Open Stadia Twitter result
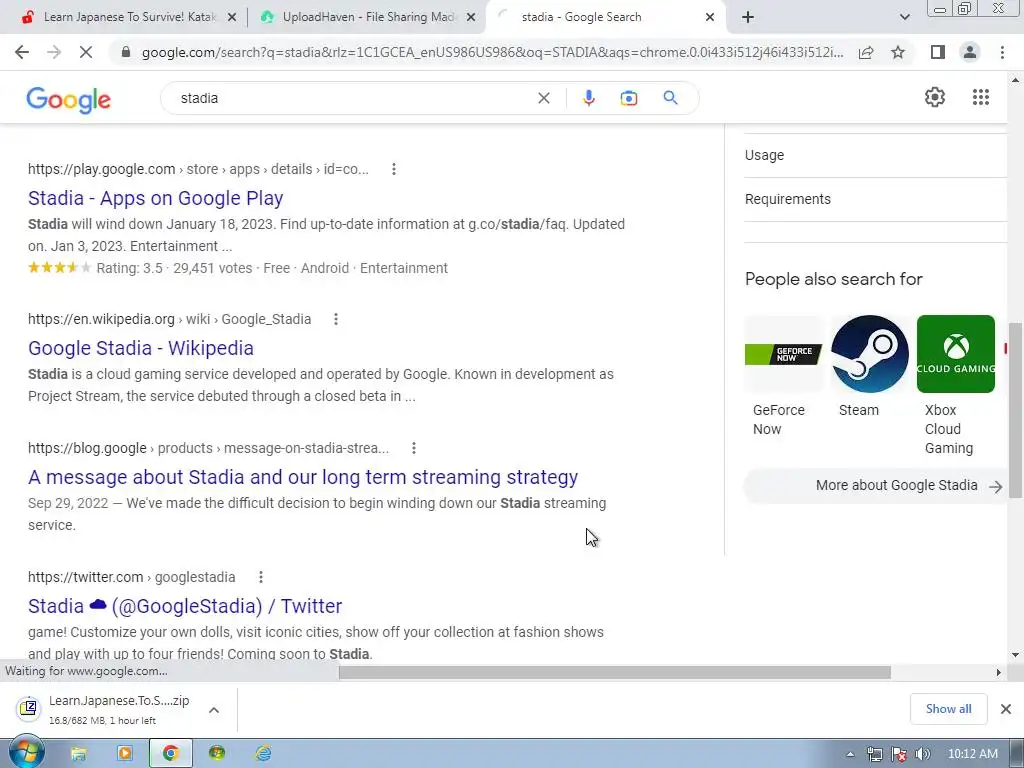1024x768 pixels. [185, 606]
